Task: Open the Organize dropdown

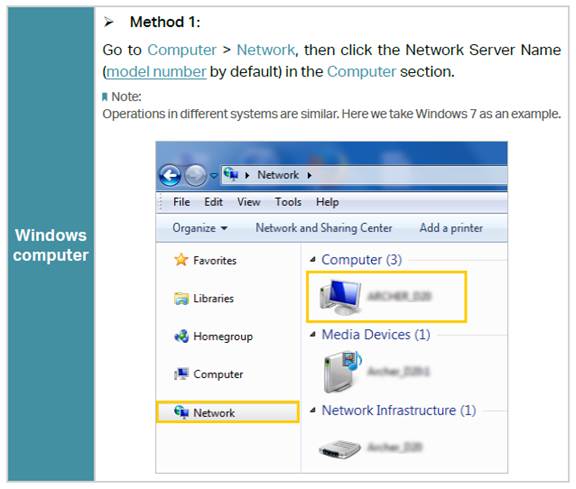Action: 200,228
